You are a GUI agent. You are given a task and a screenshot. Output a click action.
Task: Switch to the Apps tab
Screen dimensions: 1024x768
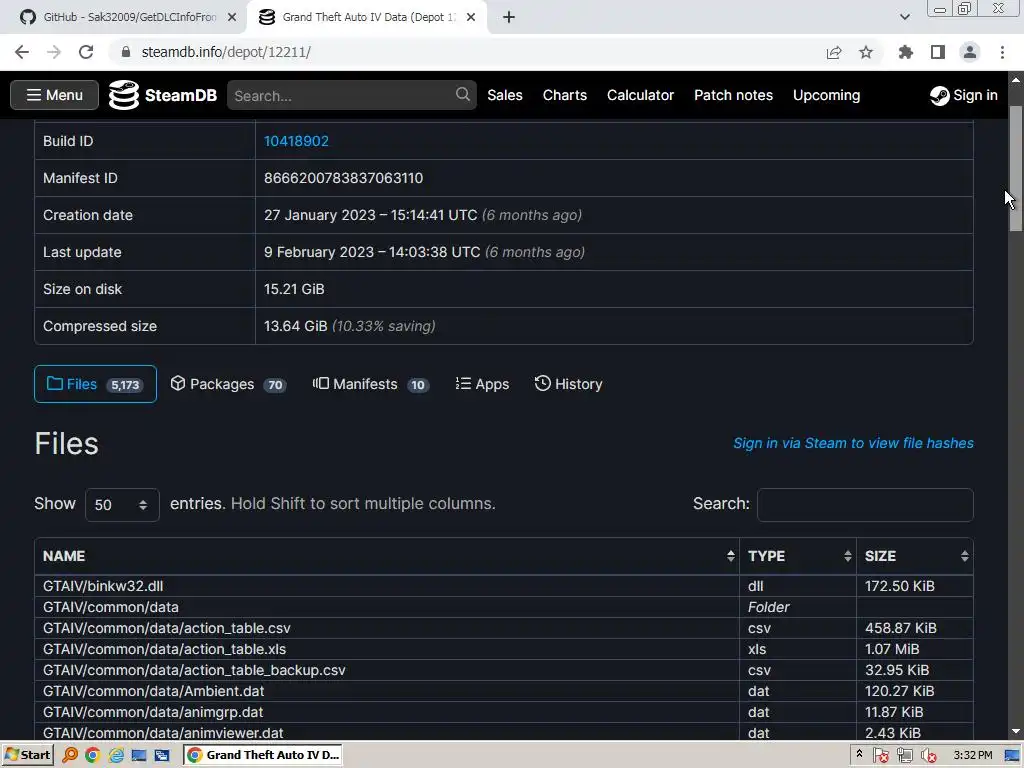pos(482,384)
